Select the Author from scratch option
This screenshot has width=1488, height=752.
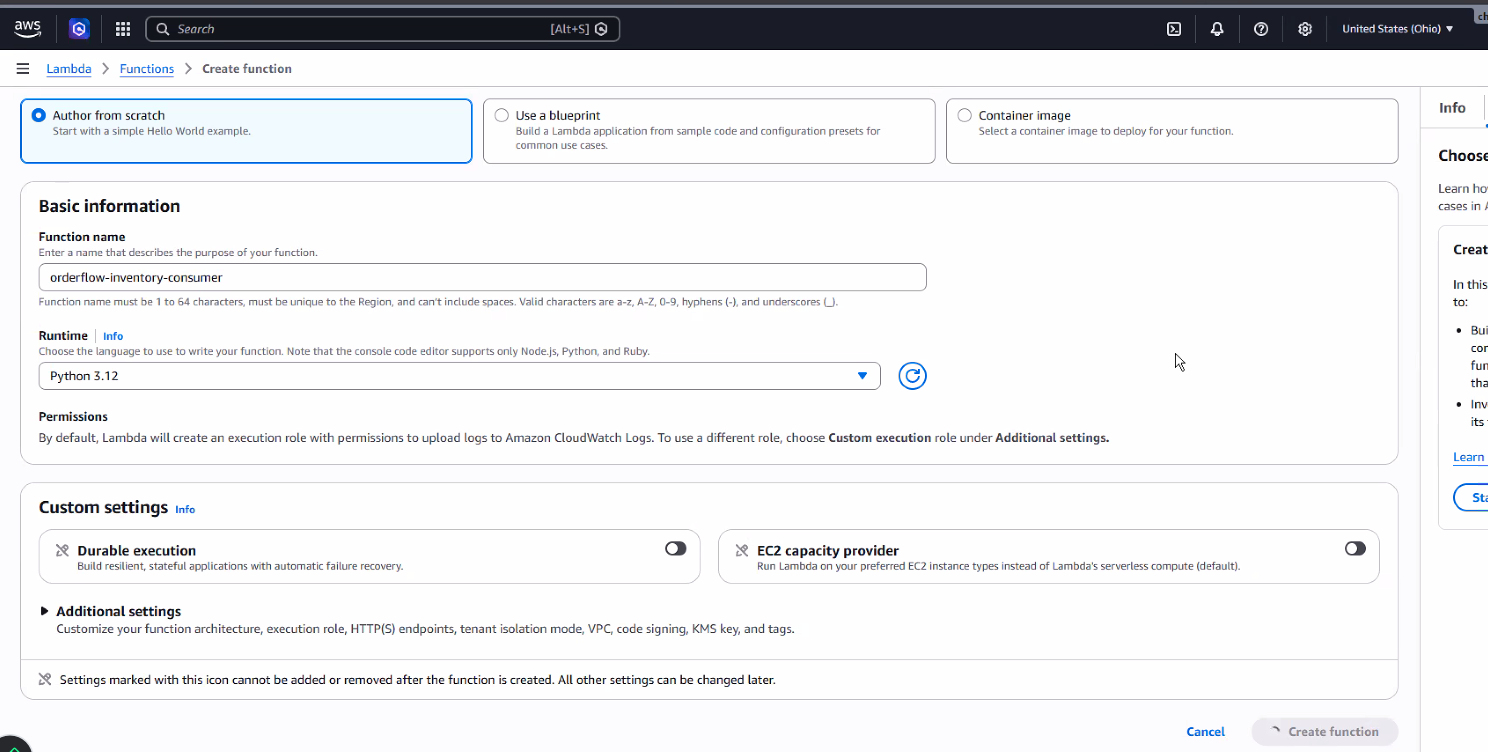(246, 130)
